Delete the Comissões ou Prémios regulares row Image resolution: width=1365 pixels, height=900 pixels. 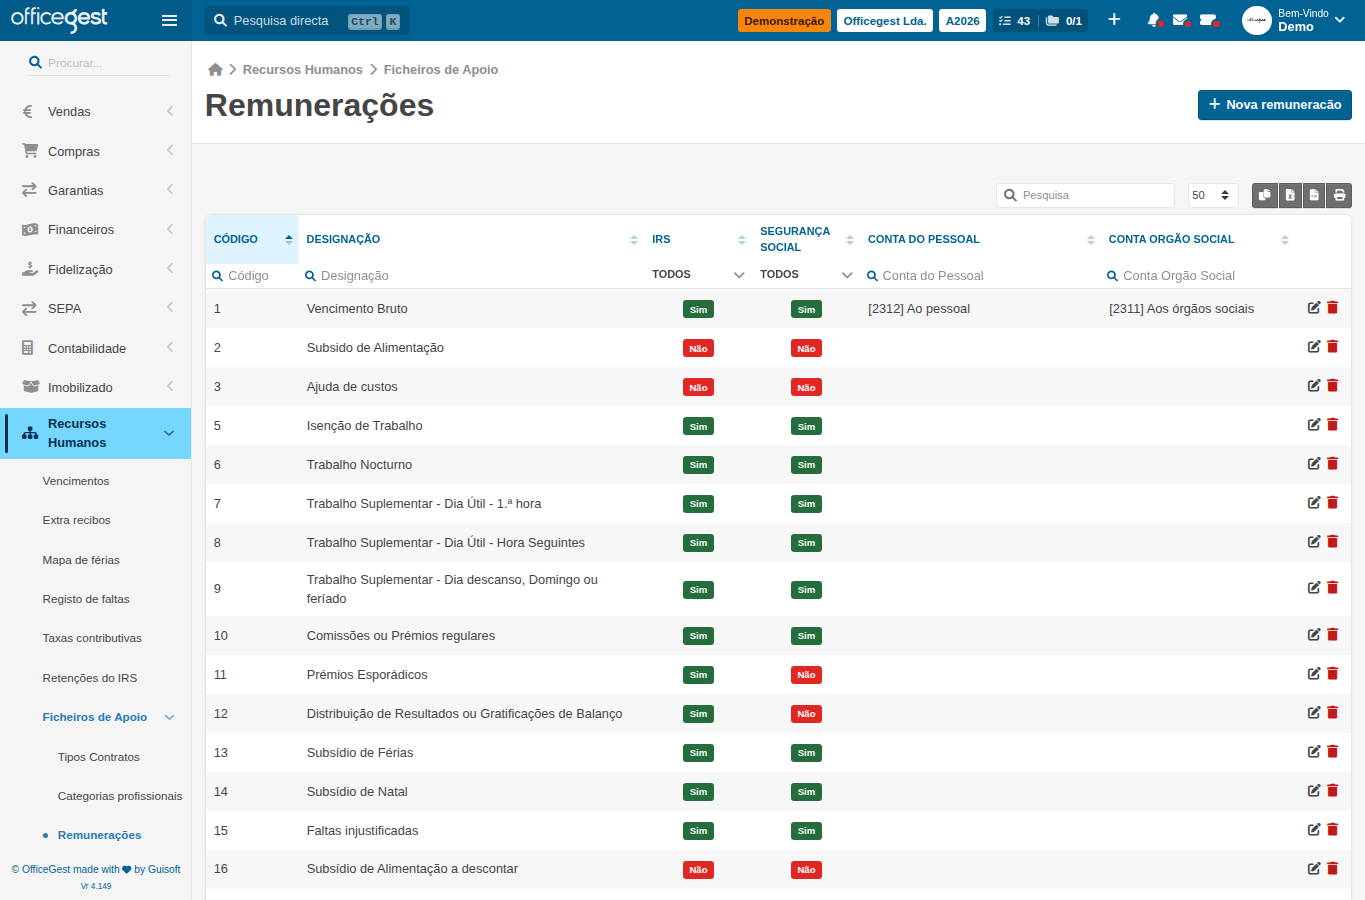coord(1332,635)
